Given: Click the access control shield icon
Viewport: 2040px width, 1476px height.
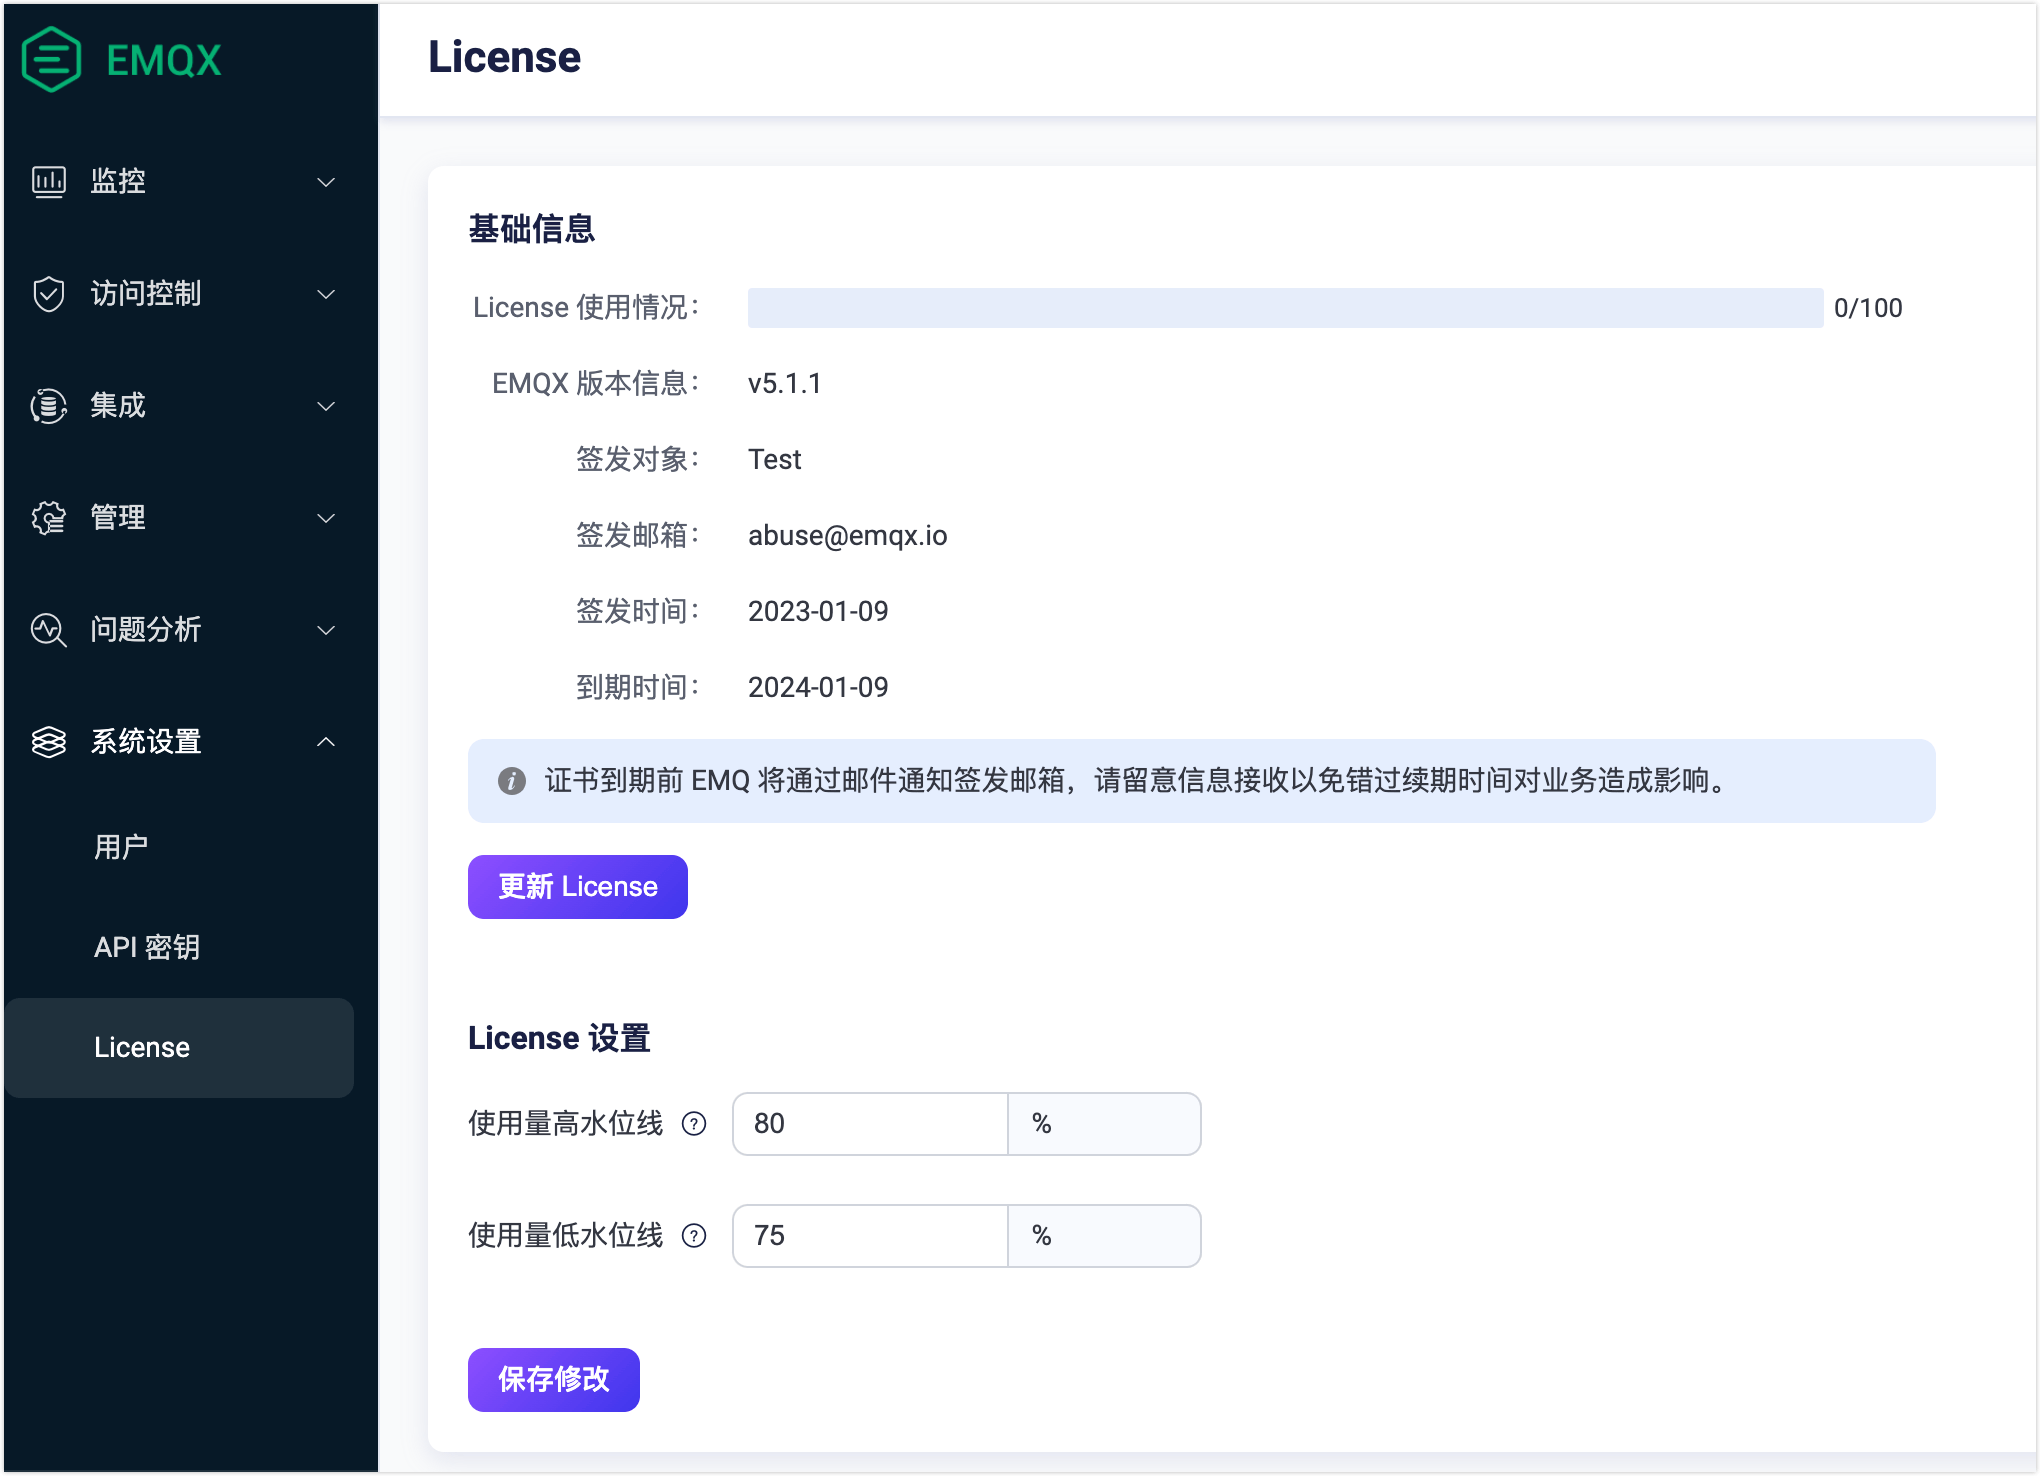Looking at the screenshot, I should point(49,294).
